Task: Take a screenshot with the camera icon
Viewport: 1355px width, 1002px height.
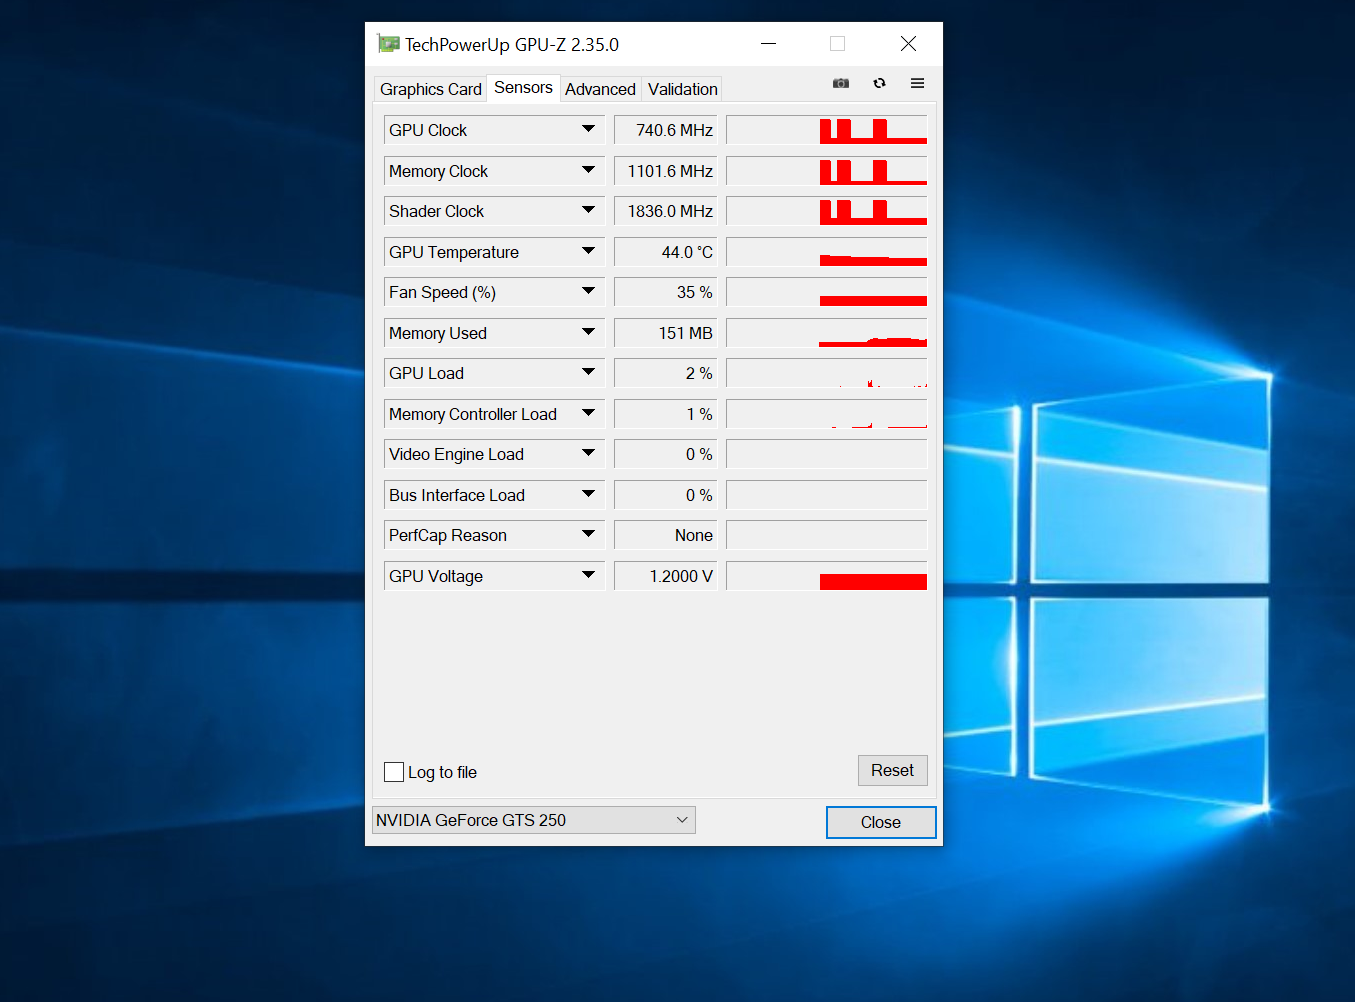Action: pyautogui.click(x=841, y=83)
